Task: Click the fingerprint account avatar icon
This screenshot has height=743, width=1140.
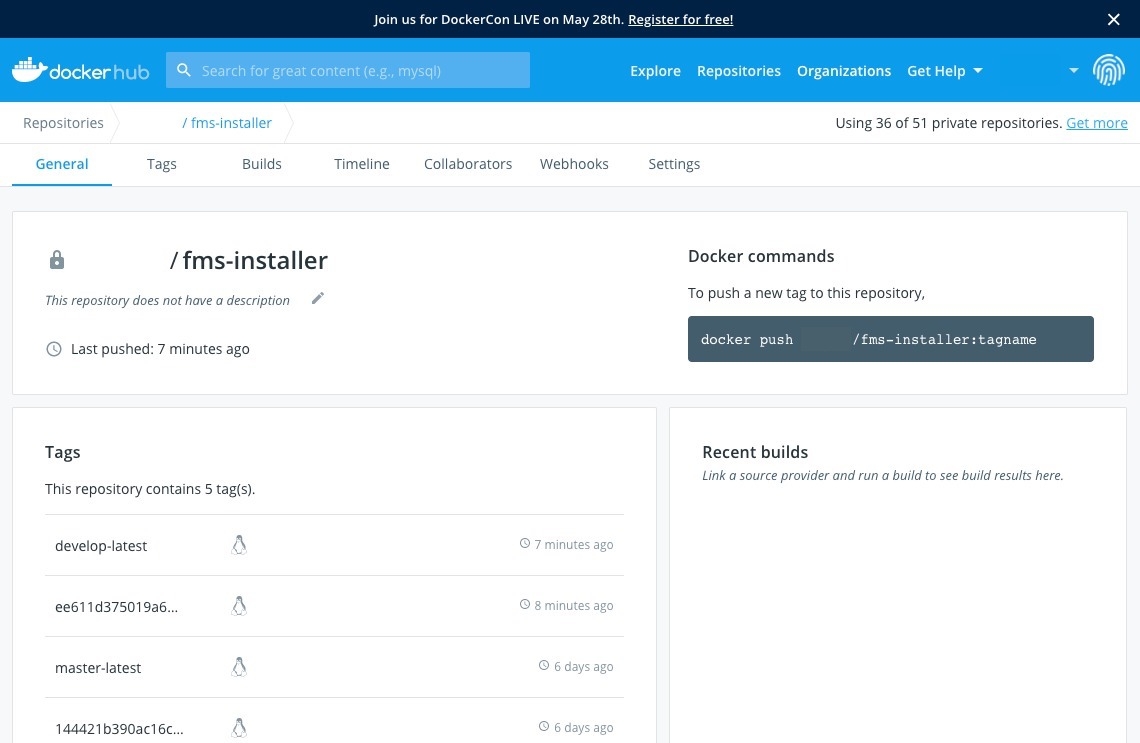Action: pos(1108,70)
